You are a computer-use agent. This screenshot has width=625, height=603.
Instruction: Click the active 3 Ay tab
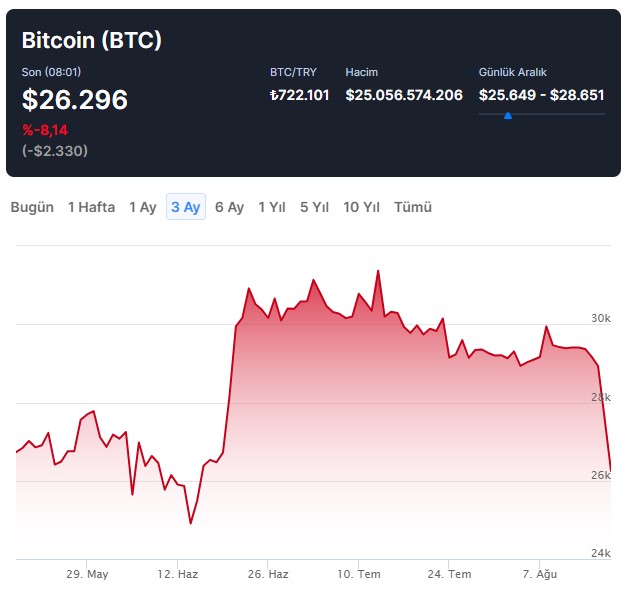(x=186, y=207)
